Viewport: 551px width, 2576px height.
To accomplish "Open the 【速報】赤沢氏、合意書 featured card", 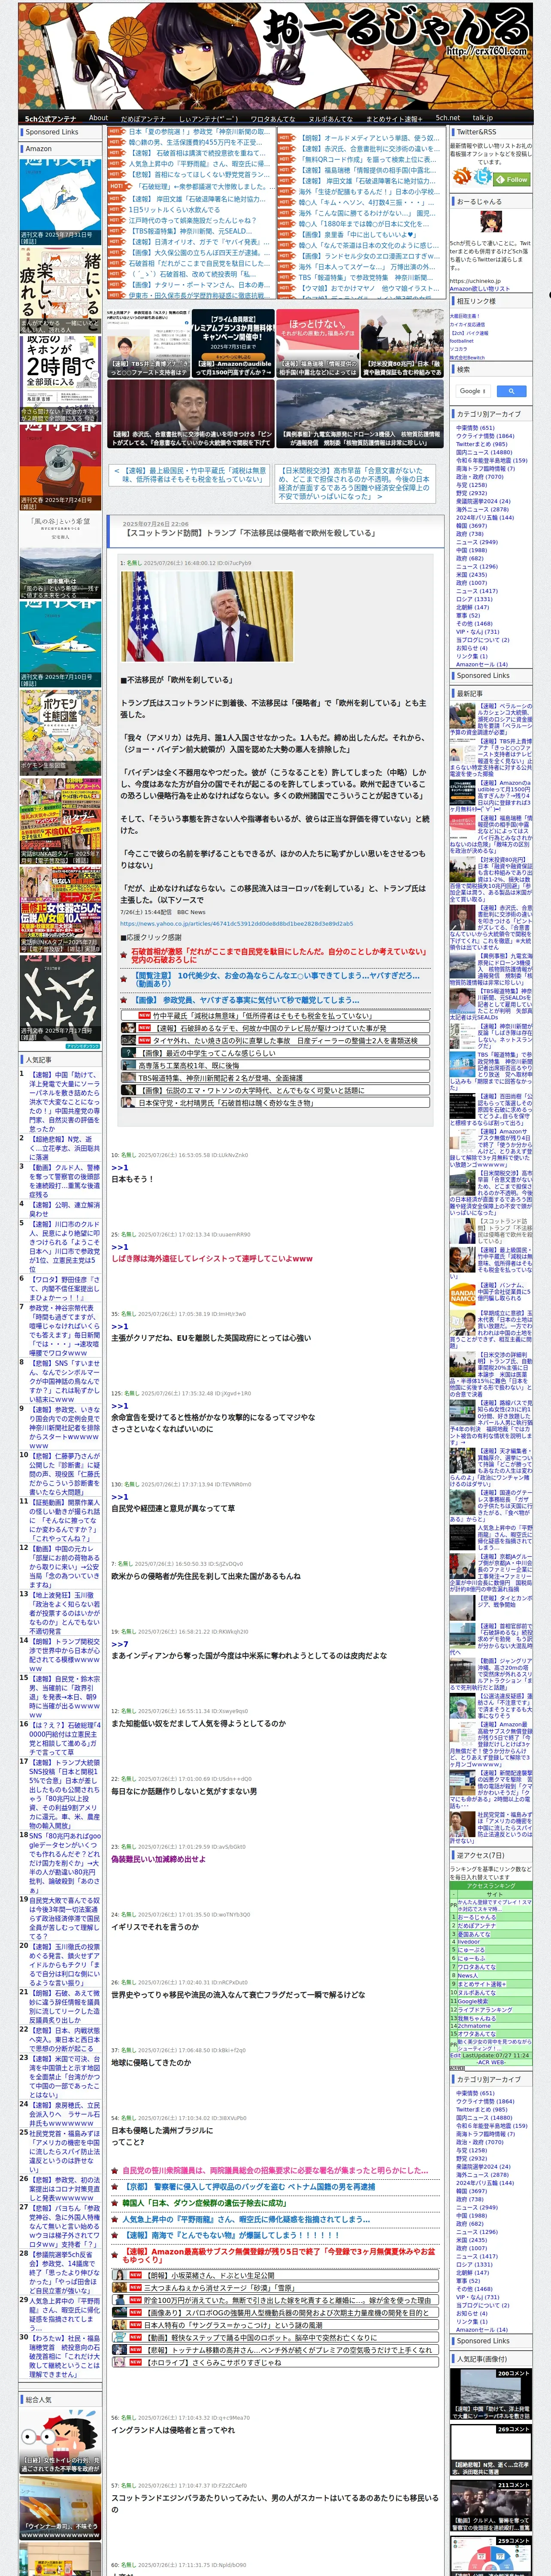I will [x=190, y=414].
